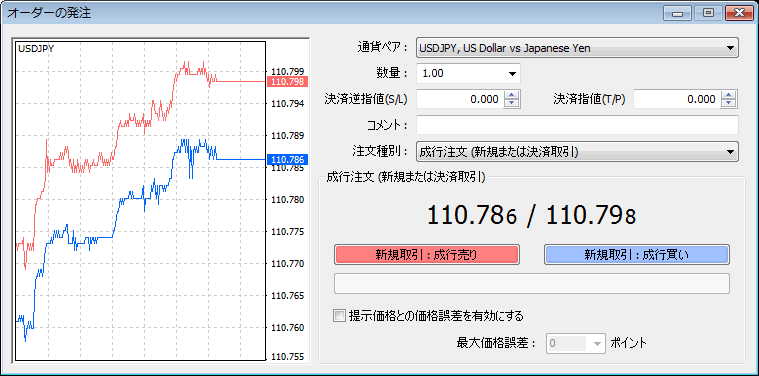Focus the 決済指値(T/P) input field
759x376 pixels.
tap(677, 99)
